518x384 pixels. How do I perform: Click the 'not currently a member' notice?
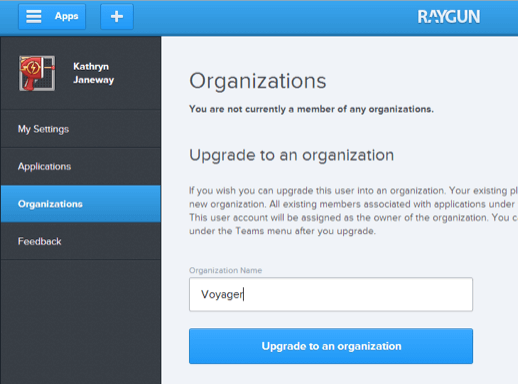[x=311, y=109]
